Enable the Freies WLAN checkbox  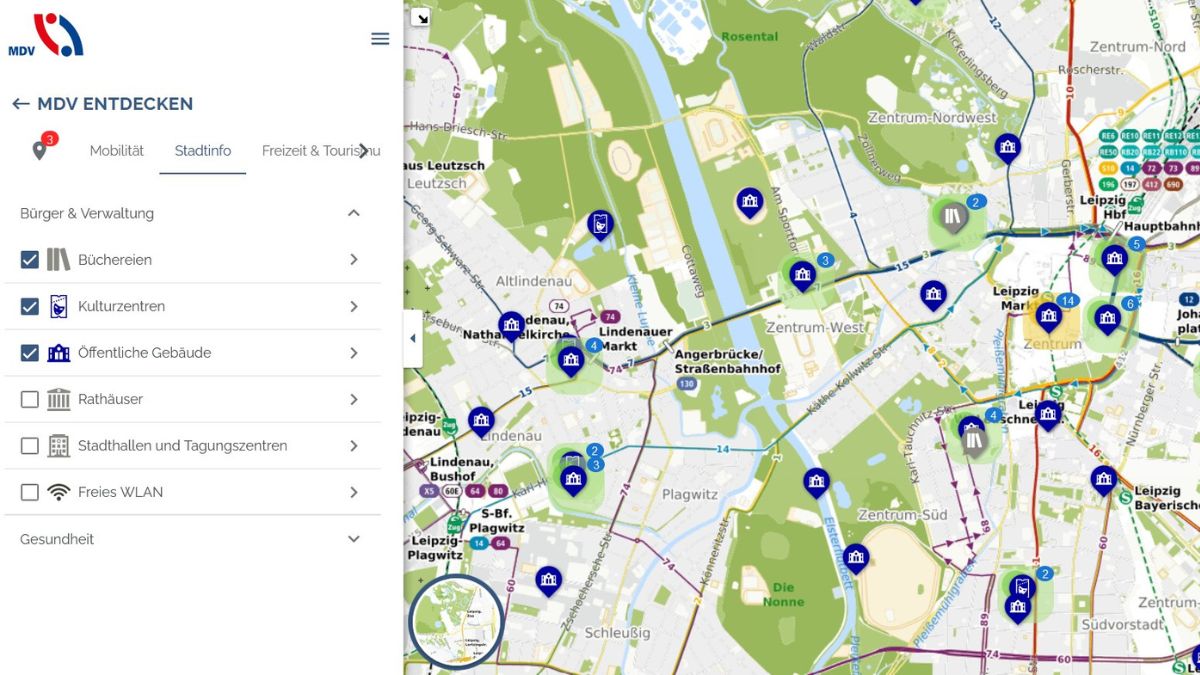(x=30, y=492)
